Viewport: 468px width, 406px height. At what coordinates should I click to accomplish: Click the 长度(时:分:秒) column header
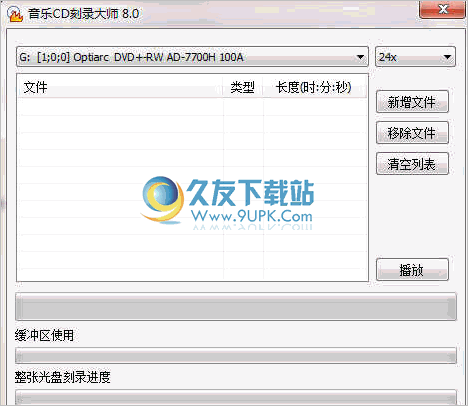pyautogui.click(x=314, y=87)
